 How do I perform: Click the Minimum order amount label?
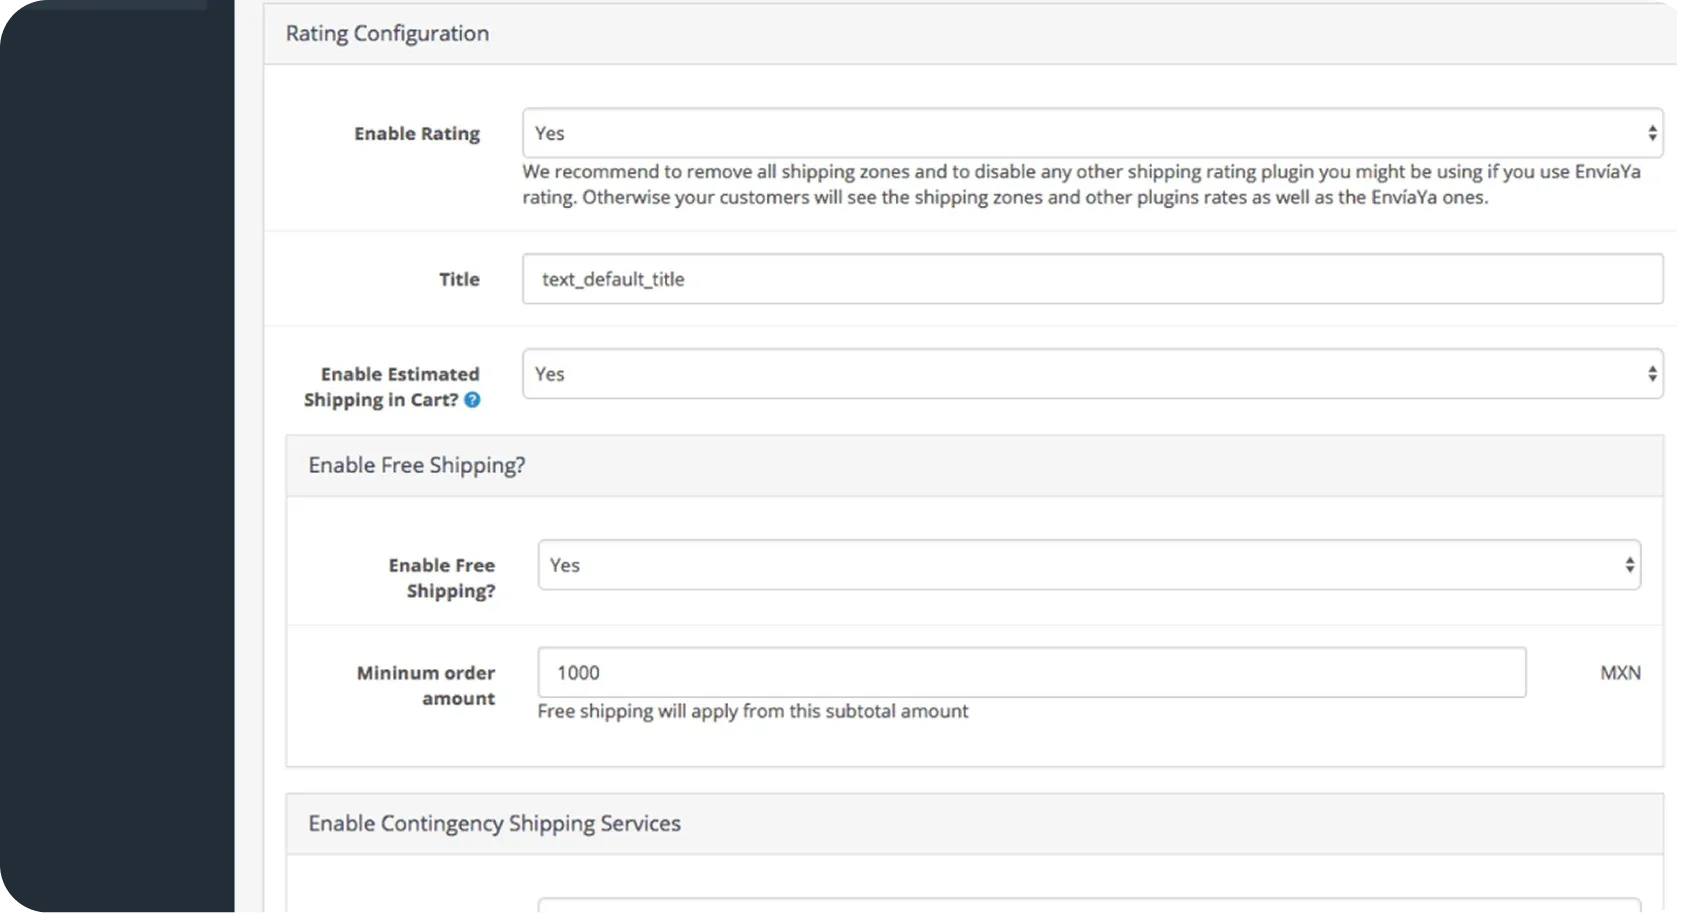click(x=426, y=685)
